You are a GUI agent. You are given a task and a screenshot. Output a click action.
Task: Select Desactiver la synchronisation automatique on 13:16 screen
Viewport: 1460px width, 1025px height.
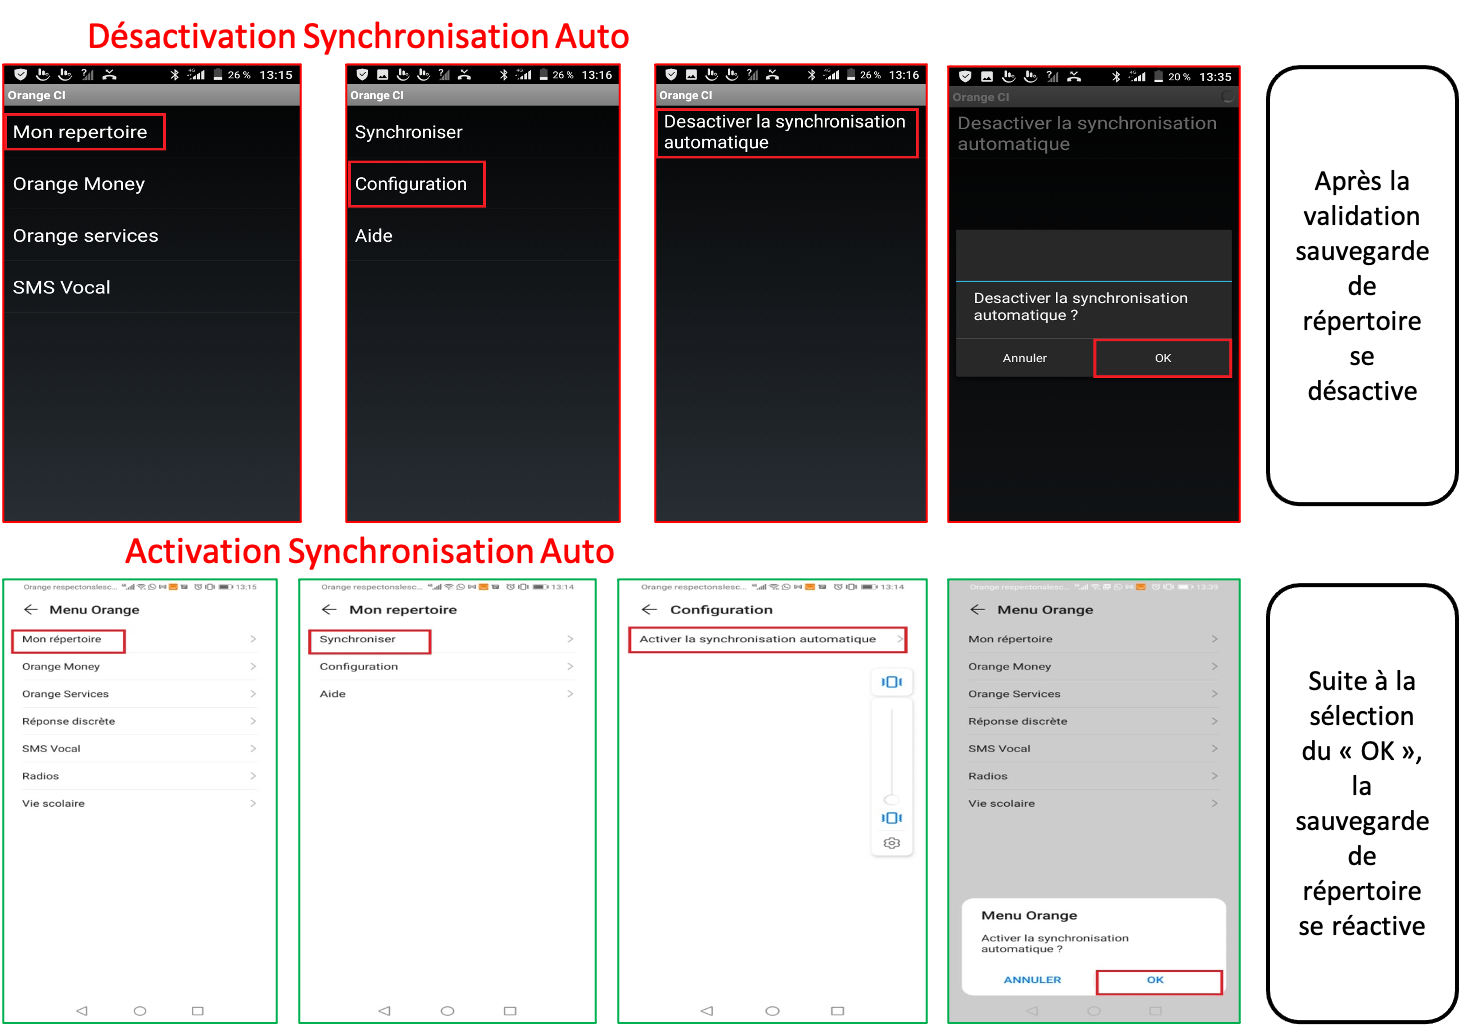point(787,133)
